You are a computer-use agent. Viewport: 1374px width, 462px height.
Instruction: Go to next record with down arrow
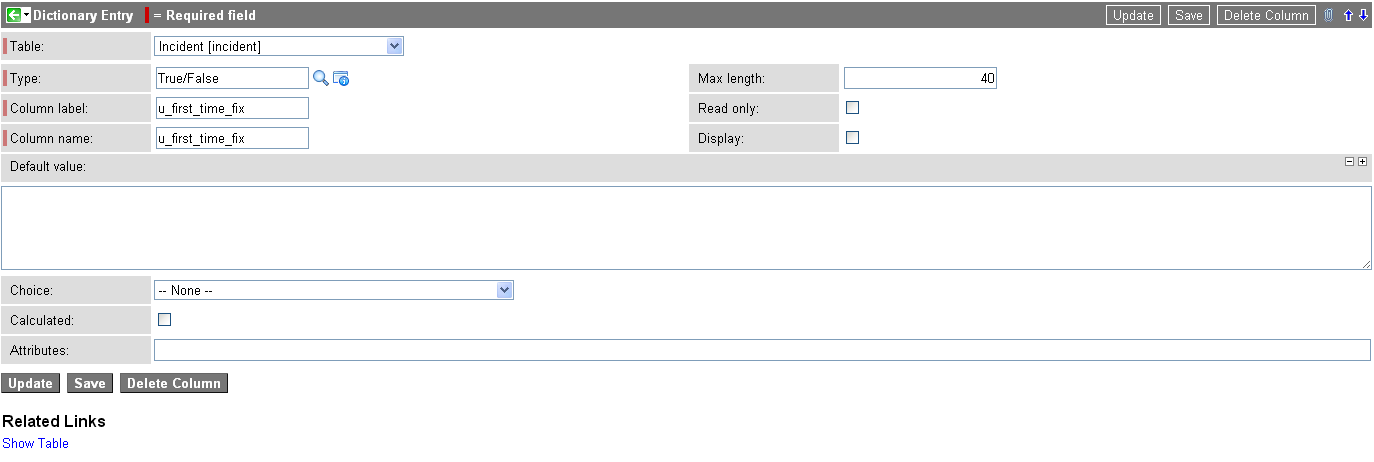click(x=1363, y=15)
